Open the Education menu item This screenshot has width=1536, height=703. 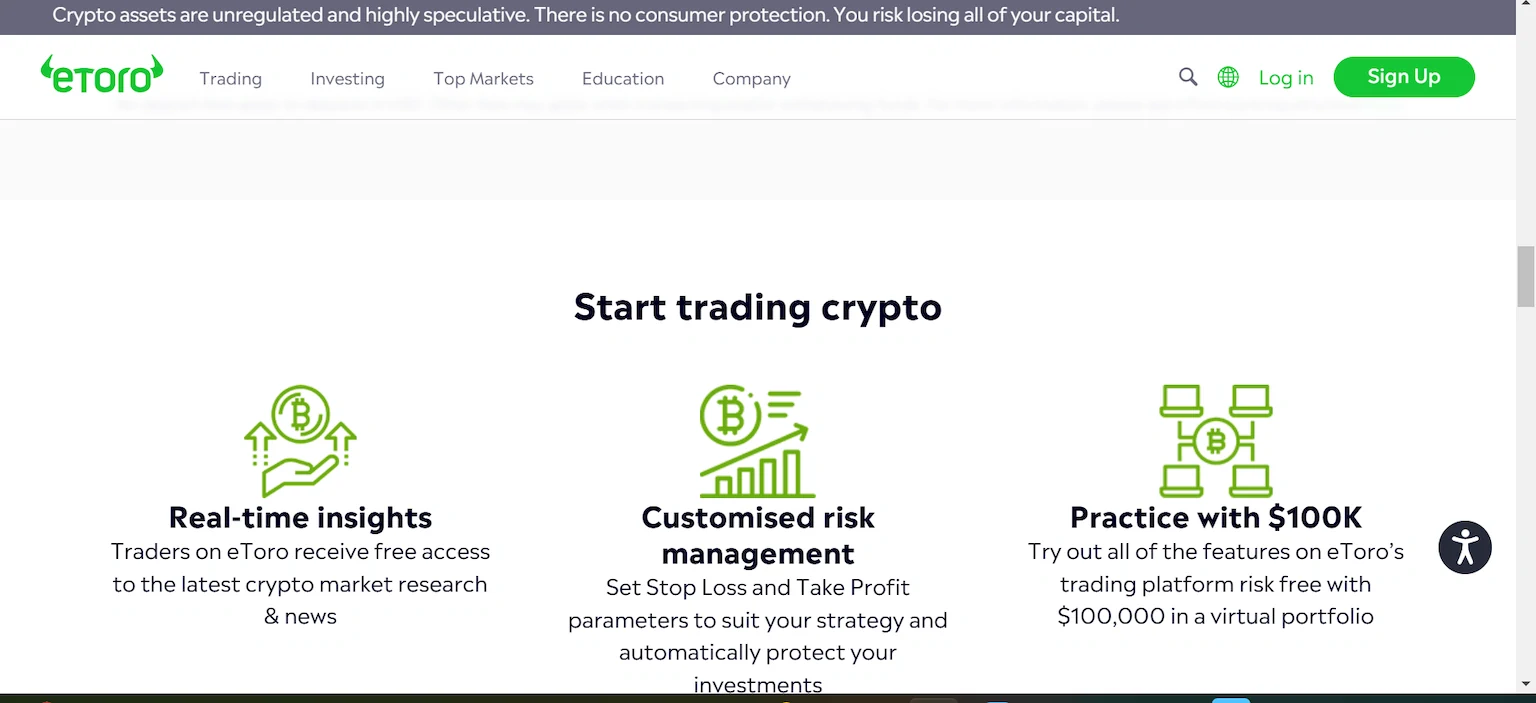coord(623,78)
